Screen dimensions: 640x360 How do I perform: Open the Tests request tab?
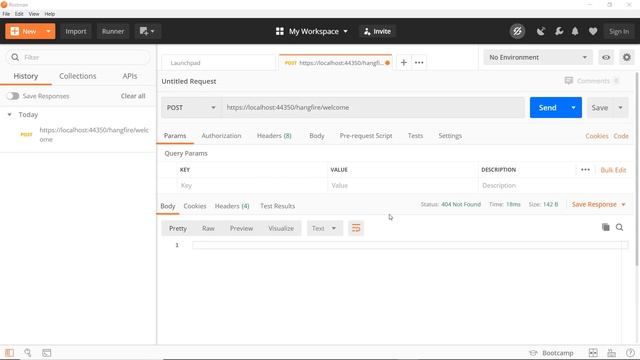[x=415, y=136]
